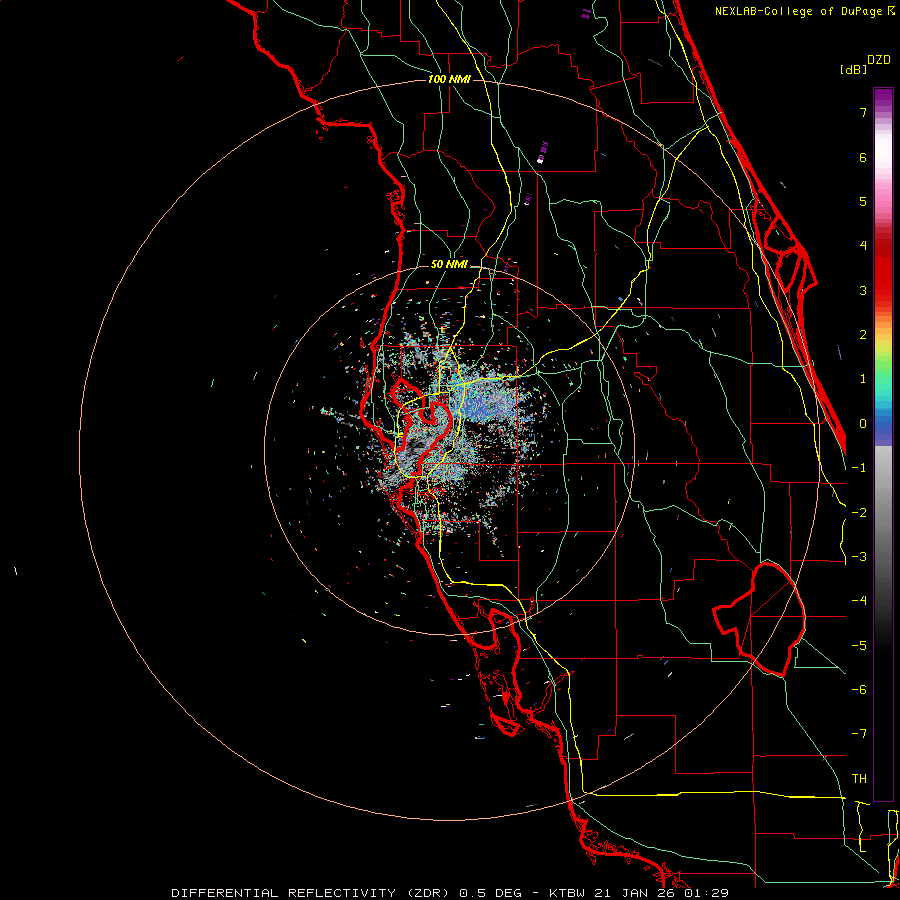The image size is (900, 900).
Task: Click the -2 tick label on the scale
Action: coord(859,513)
